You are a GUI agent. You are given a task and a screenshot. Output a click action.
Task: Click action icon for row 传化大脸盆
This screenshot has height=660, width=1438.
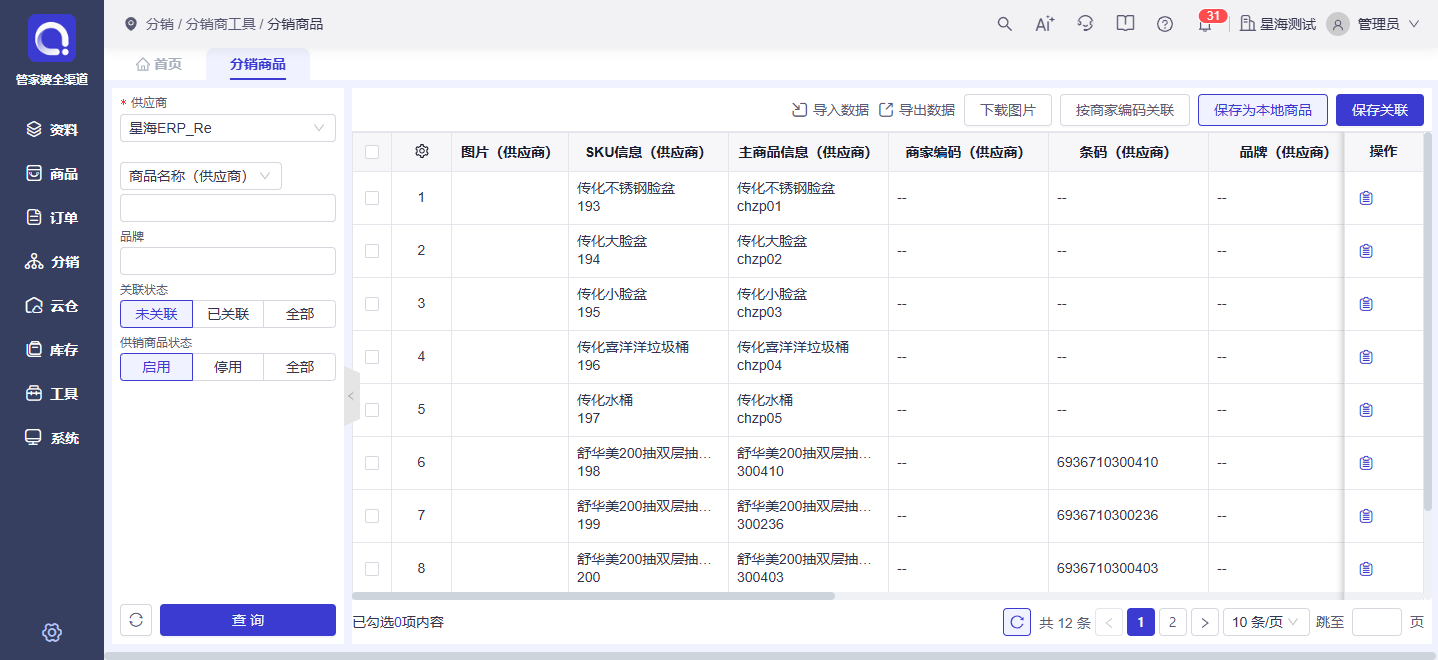pyautogui.click(x=1366, y=251)
